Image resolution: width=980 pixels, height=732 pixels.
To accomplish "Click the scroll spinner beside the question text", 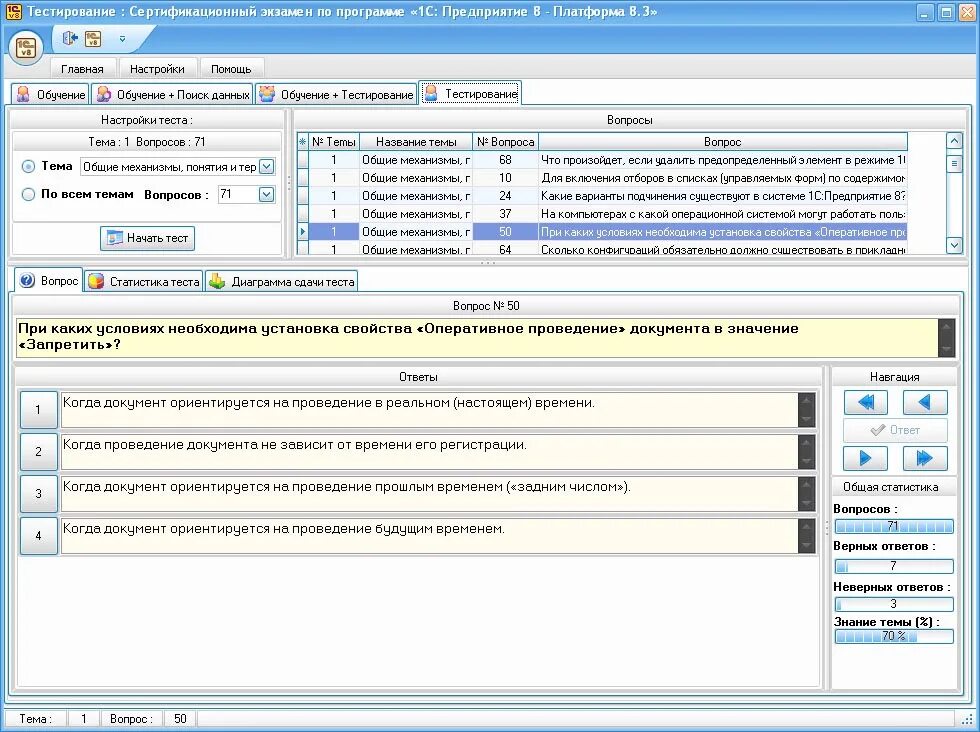I will point(947,338).
